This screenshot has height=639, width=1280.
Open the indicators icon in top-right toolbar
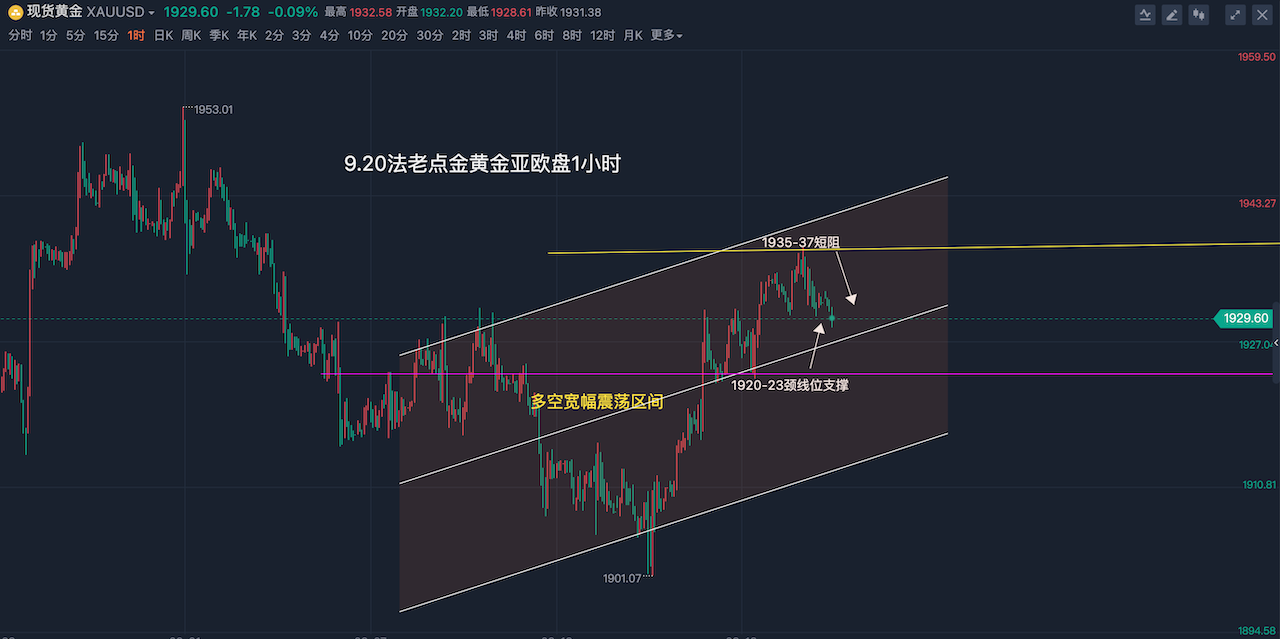[1145, 14]
